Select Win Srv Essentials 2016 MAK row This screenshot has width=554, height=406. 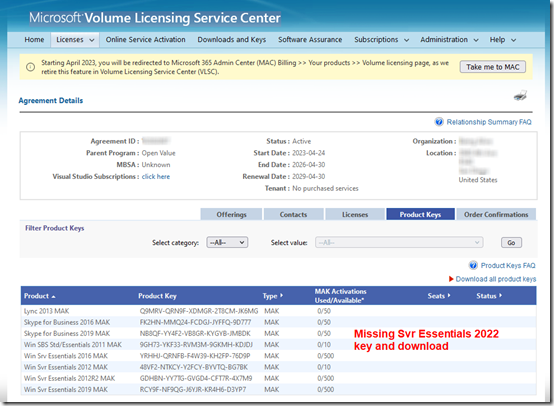click(278, 356)
